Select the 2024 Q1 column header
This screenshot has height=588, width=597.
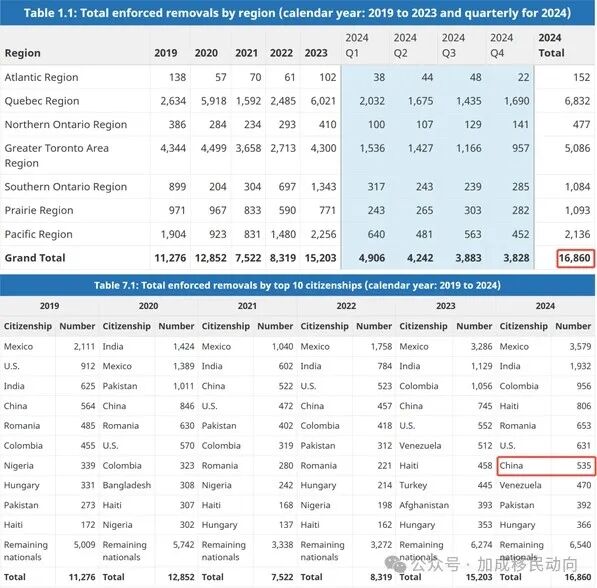coord(357,45)
